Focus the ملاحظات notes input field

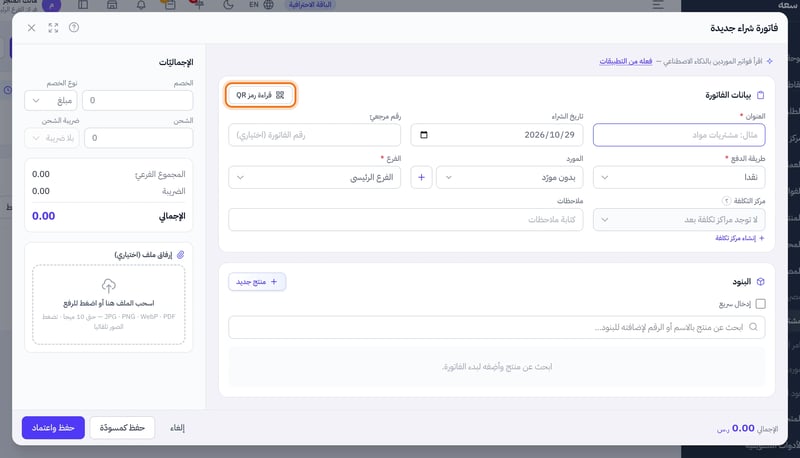pos(406,220)
